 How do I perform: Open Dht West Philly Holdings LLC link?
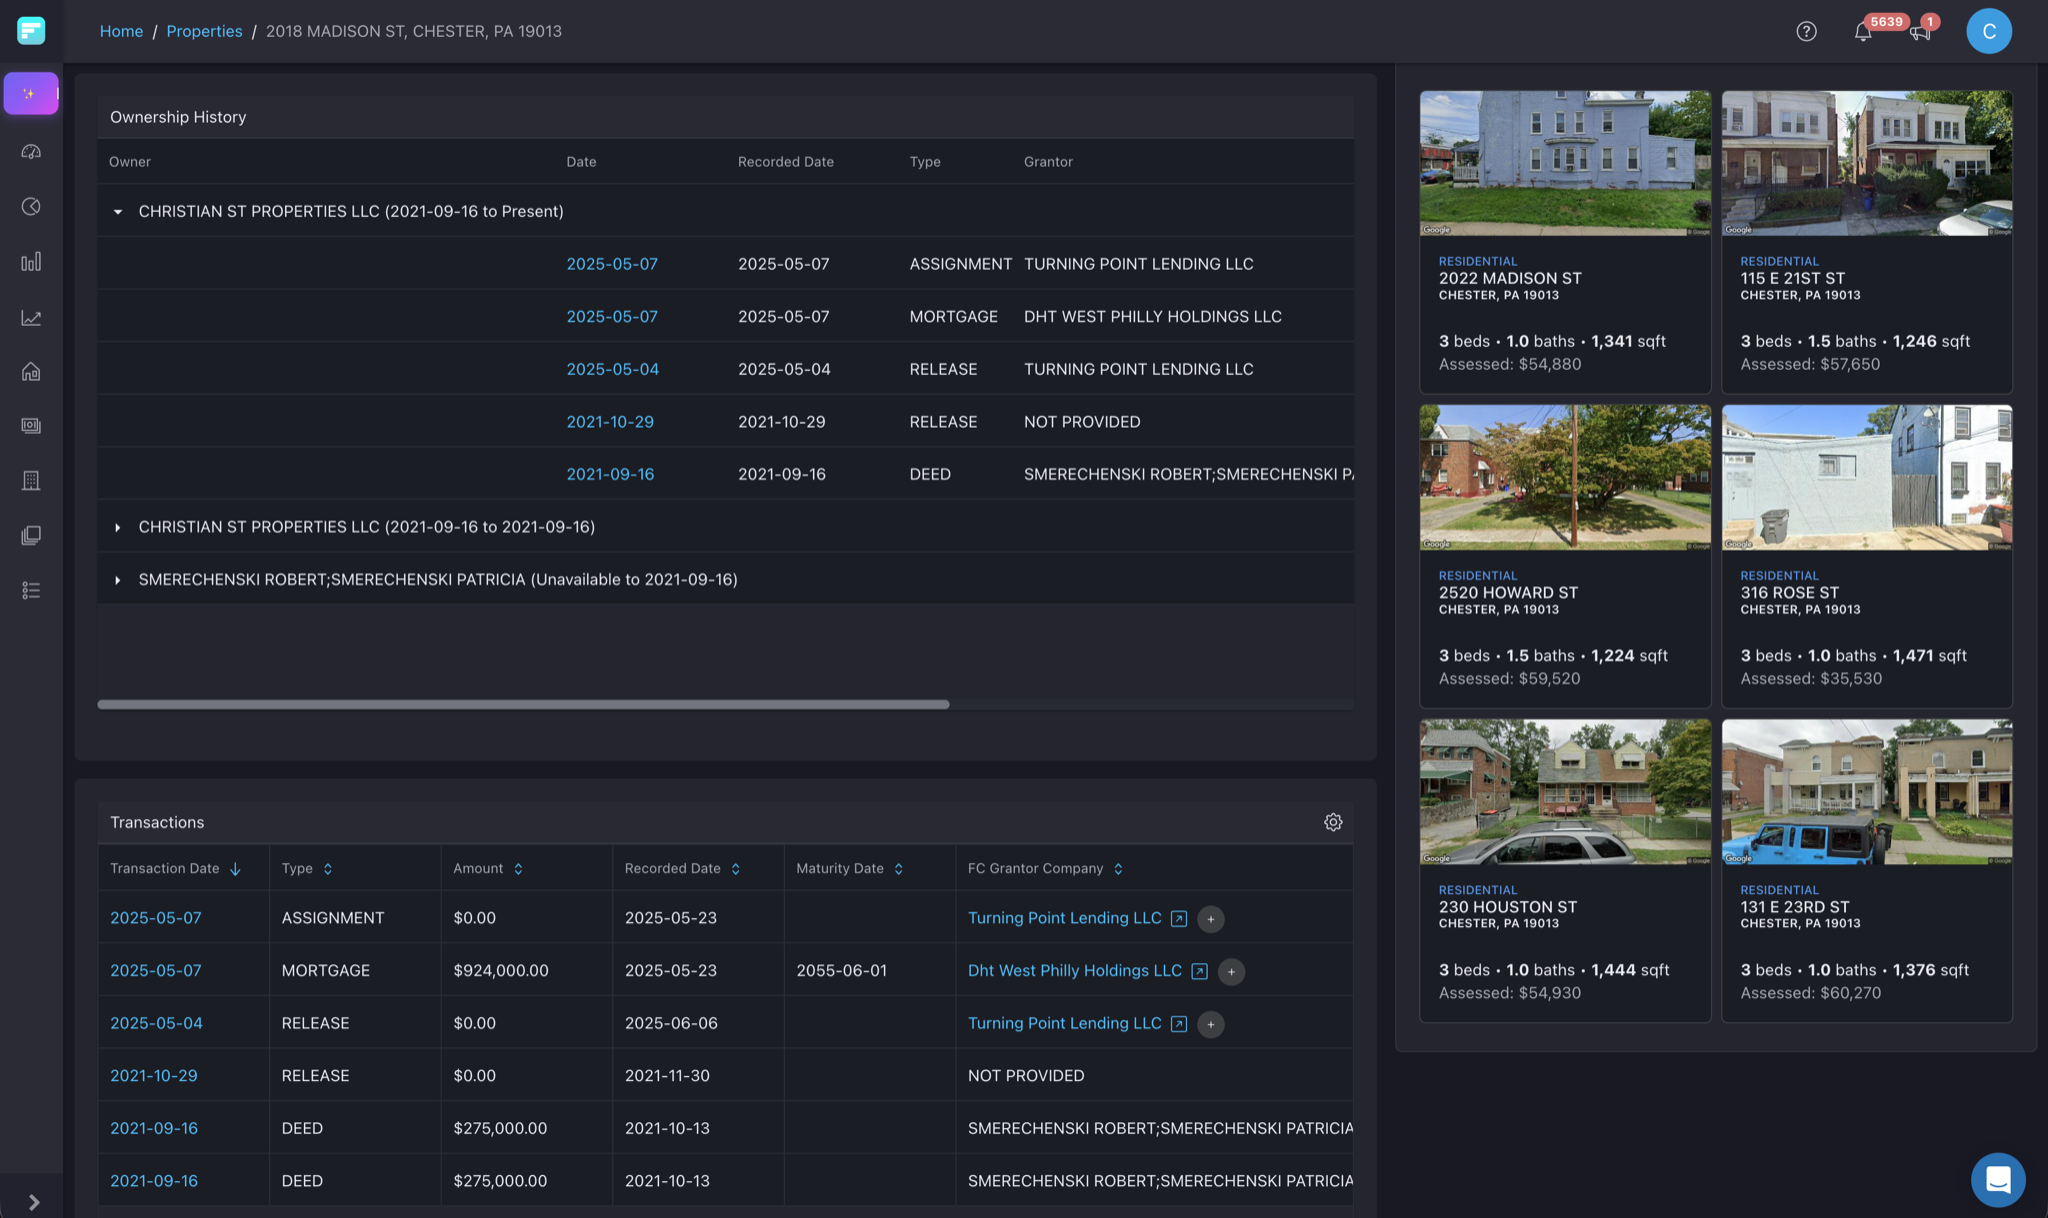(x=1074, y=971)
